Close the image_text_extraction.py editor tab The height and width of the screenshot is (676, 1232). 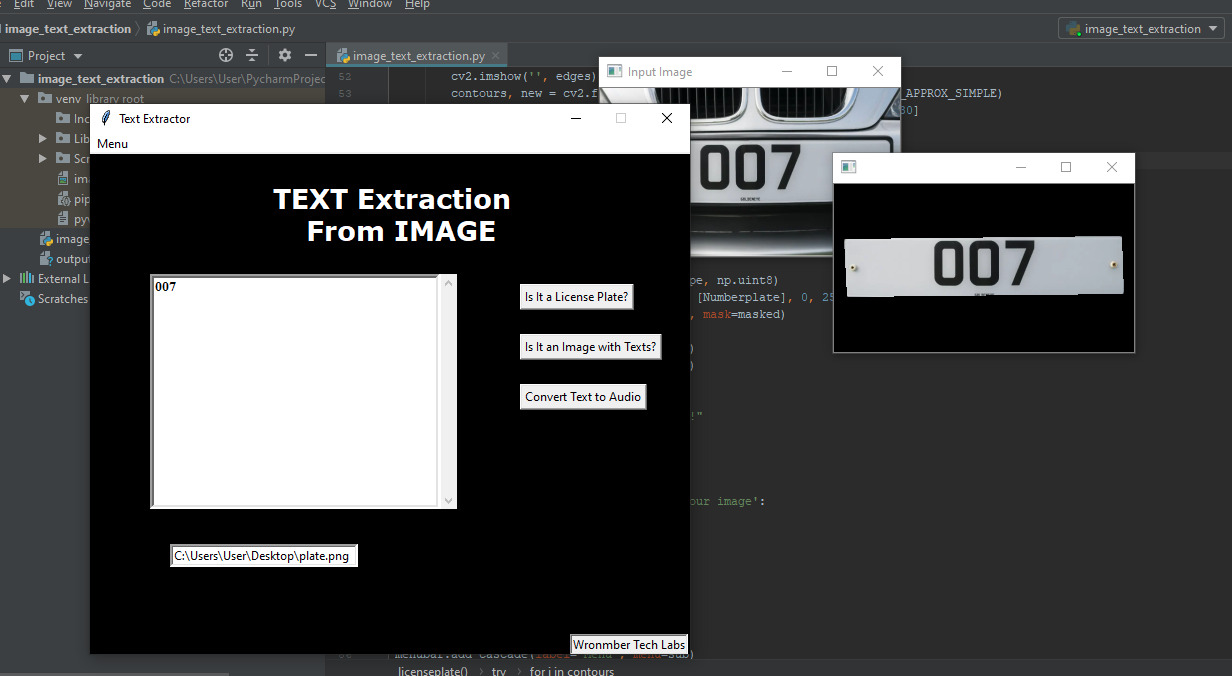point(495,56)
